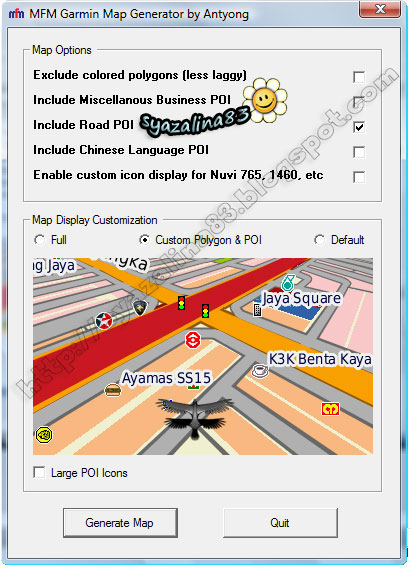The height and width of the screenshot is (569, 411).
Task: Click the left traffic light icon
Action: [x=181, y=303]
